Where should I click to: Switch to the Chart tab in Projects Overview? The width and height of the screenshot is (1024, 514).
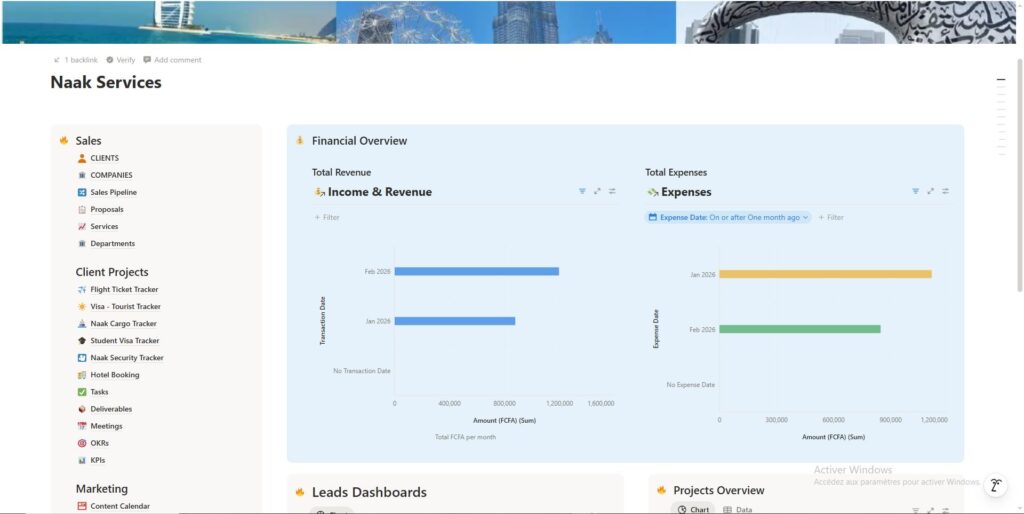693,510
